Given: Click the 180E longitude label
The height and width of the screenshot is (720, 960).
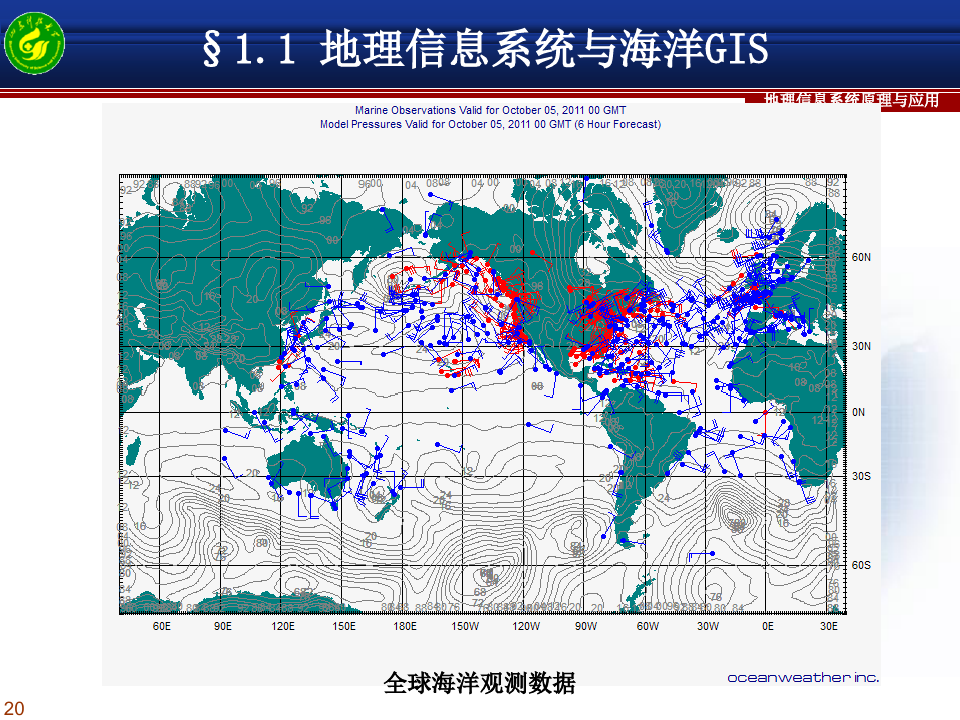Looking at the screenshot, I should coord(405,626).
